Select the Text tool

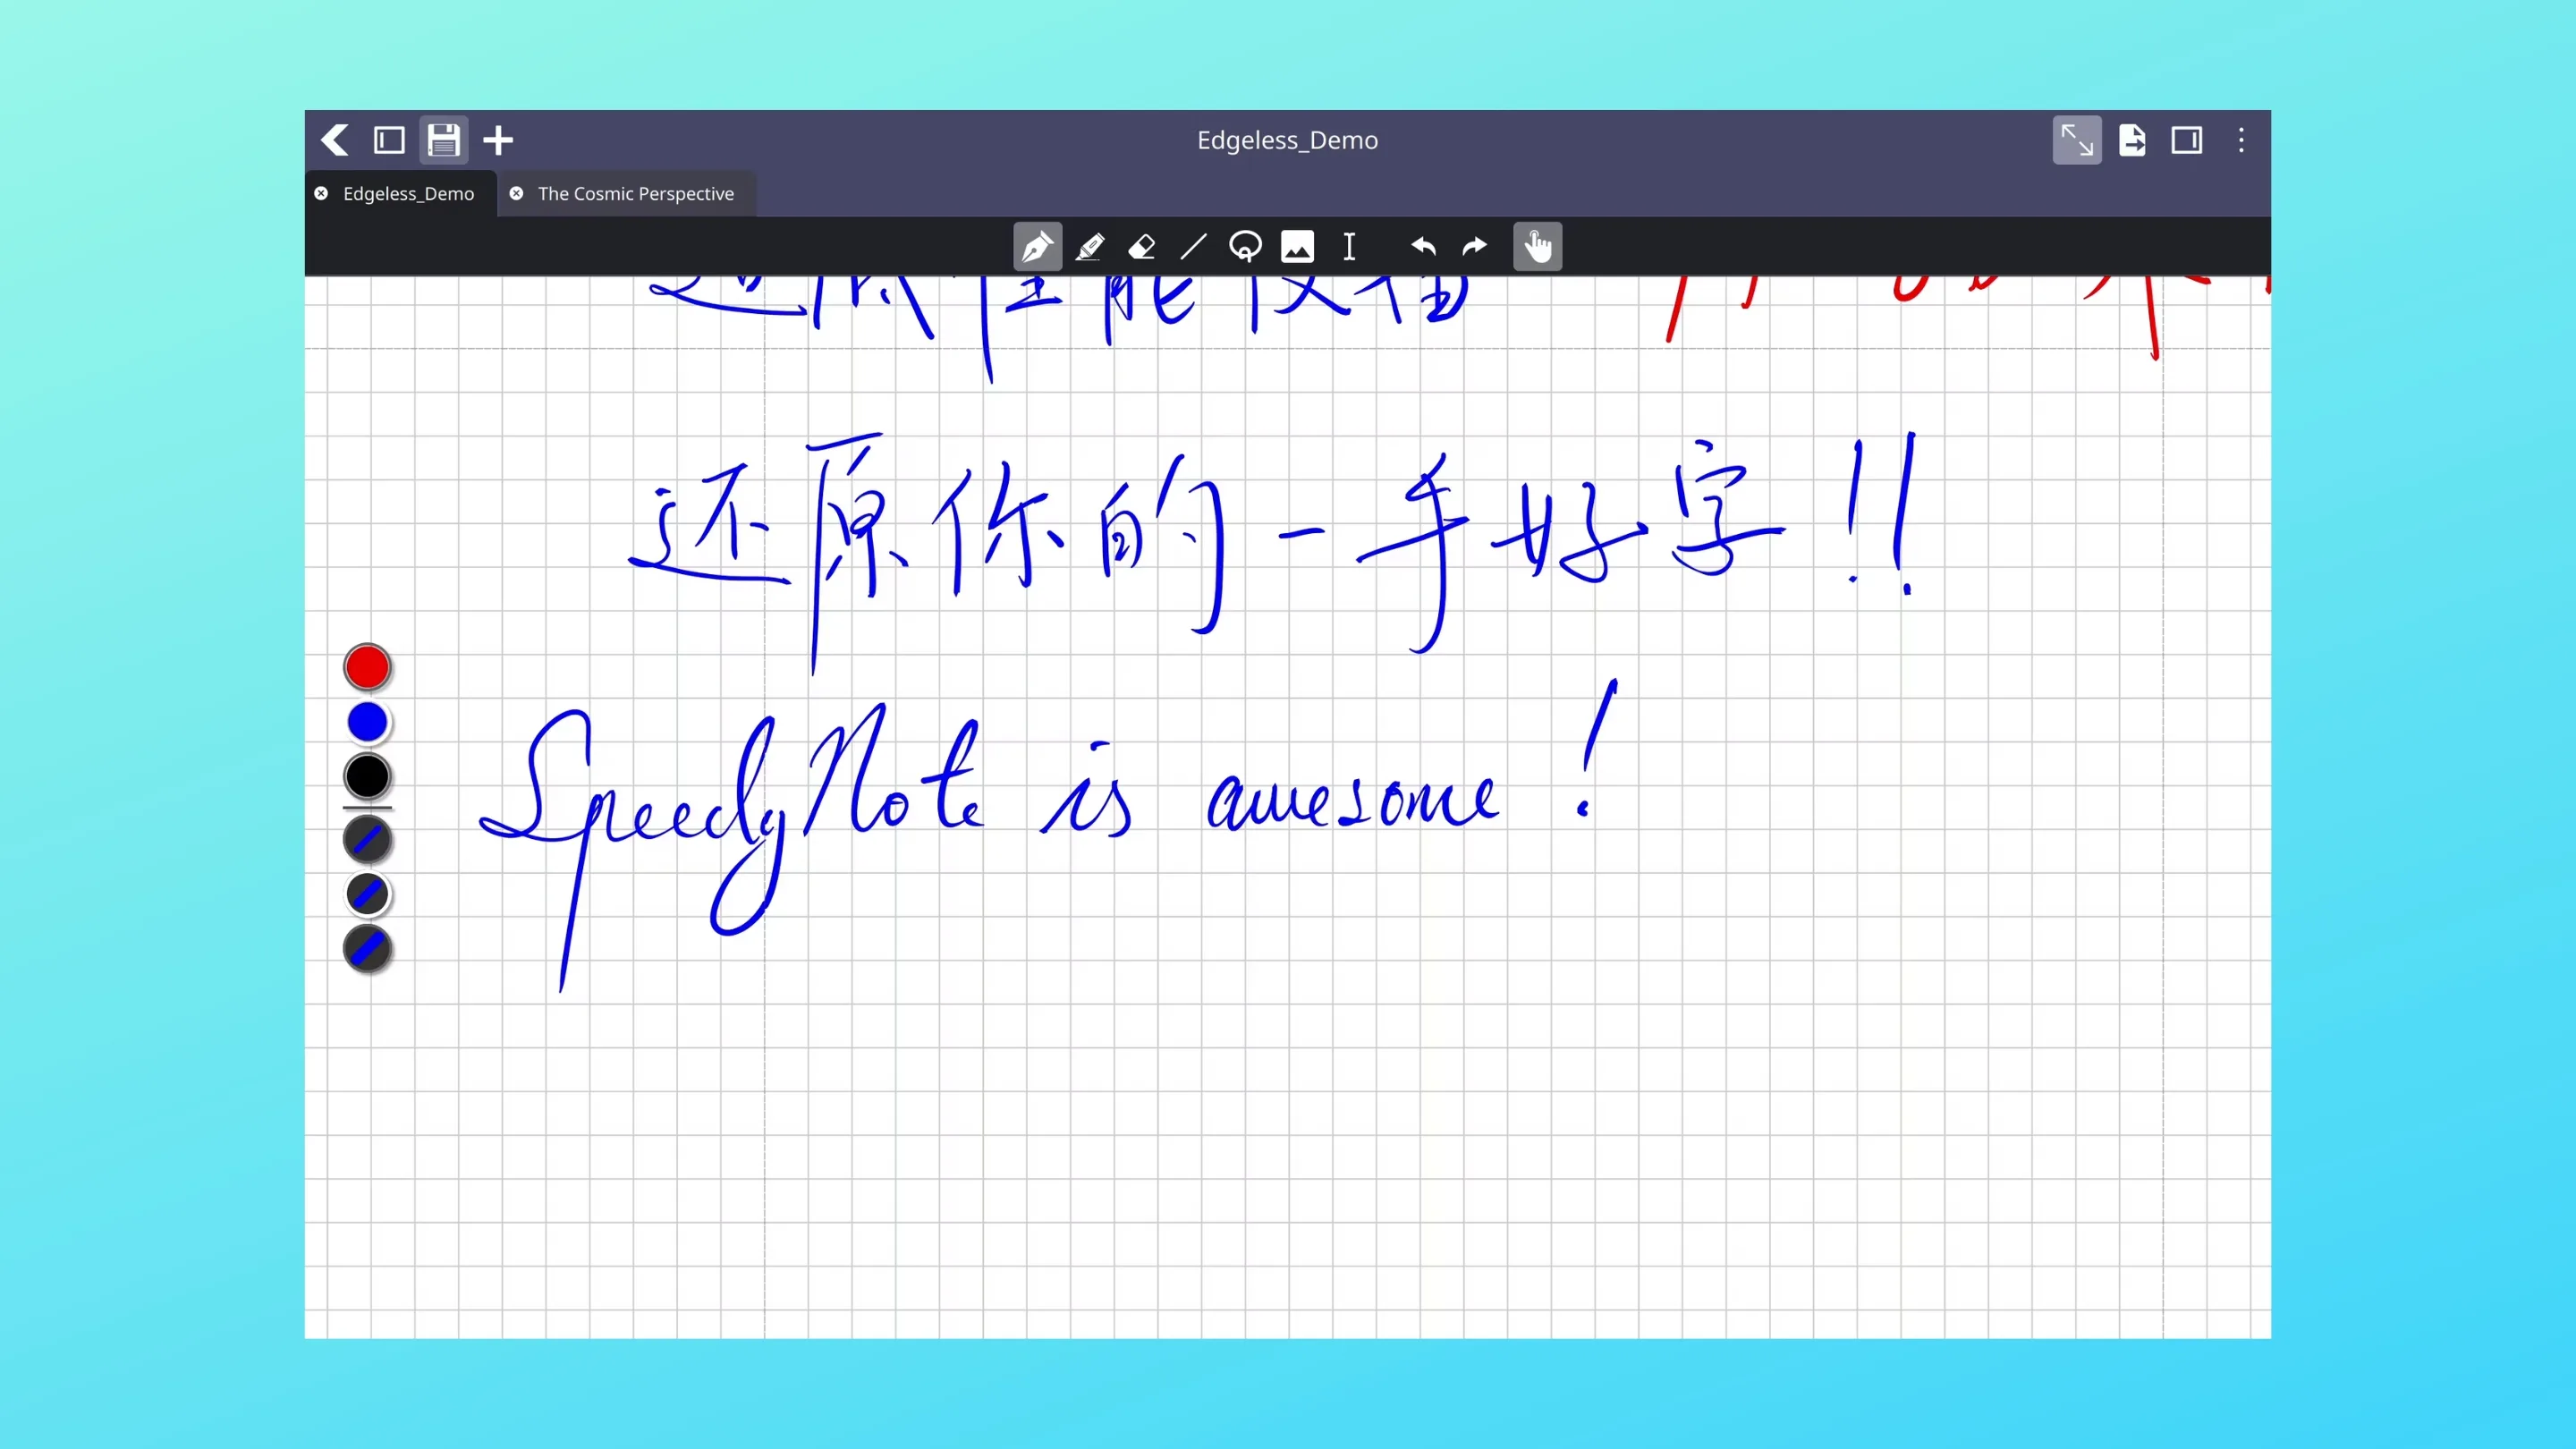click(1349, 247)
